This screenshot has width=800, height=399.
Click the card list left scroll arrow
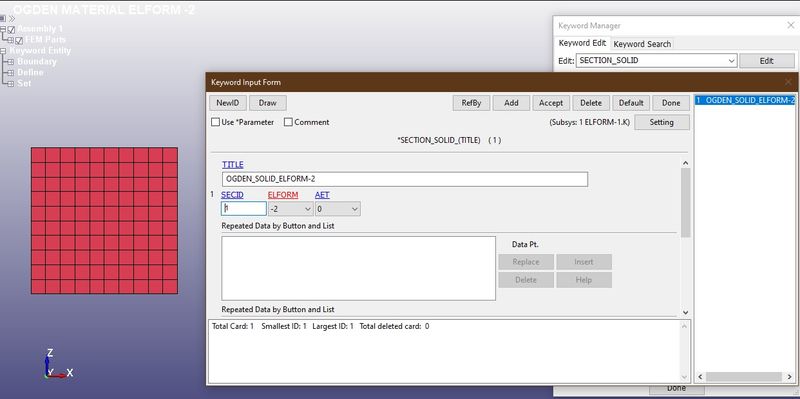pyautogui.click(x=700, y=377)
